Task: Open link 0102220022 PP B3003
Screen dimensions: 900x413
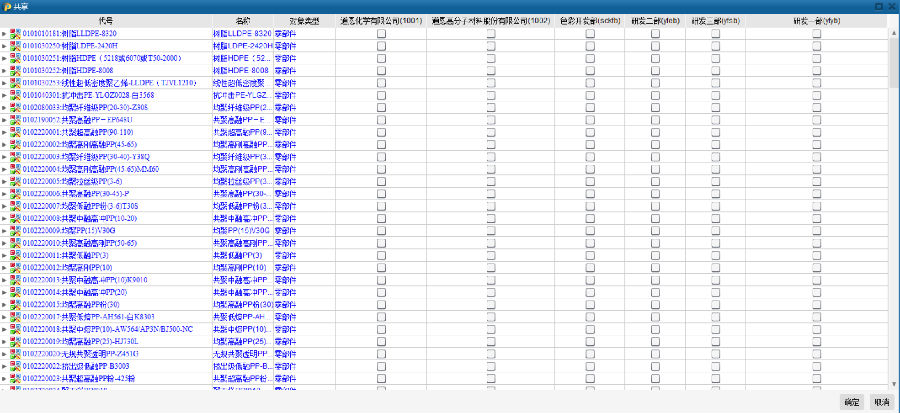Action: 76,366
